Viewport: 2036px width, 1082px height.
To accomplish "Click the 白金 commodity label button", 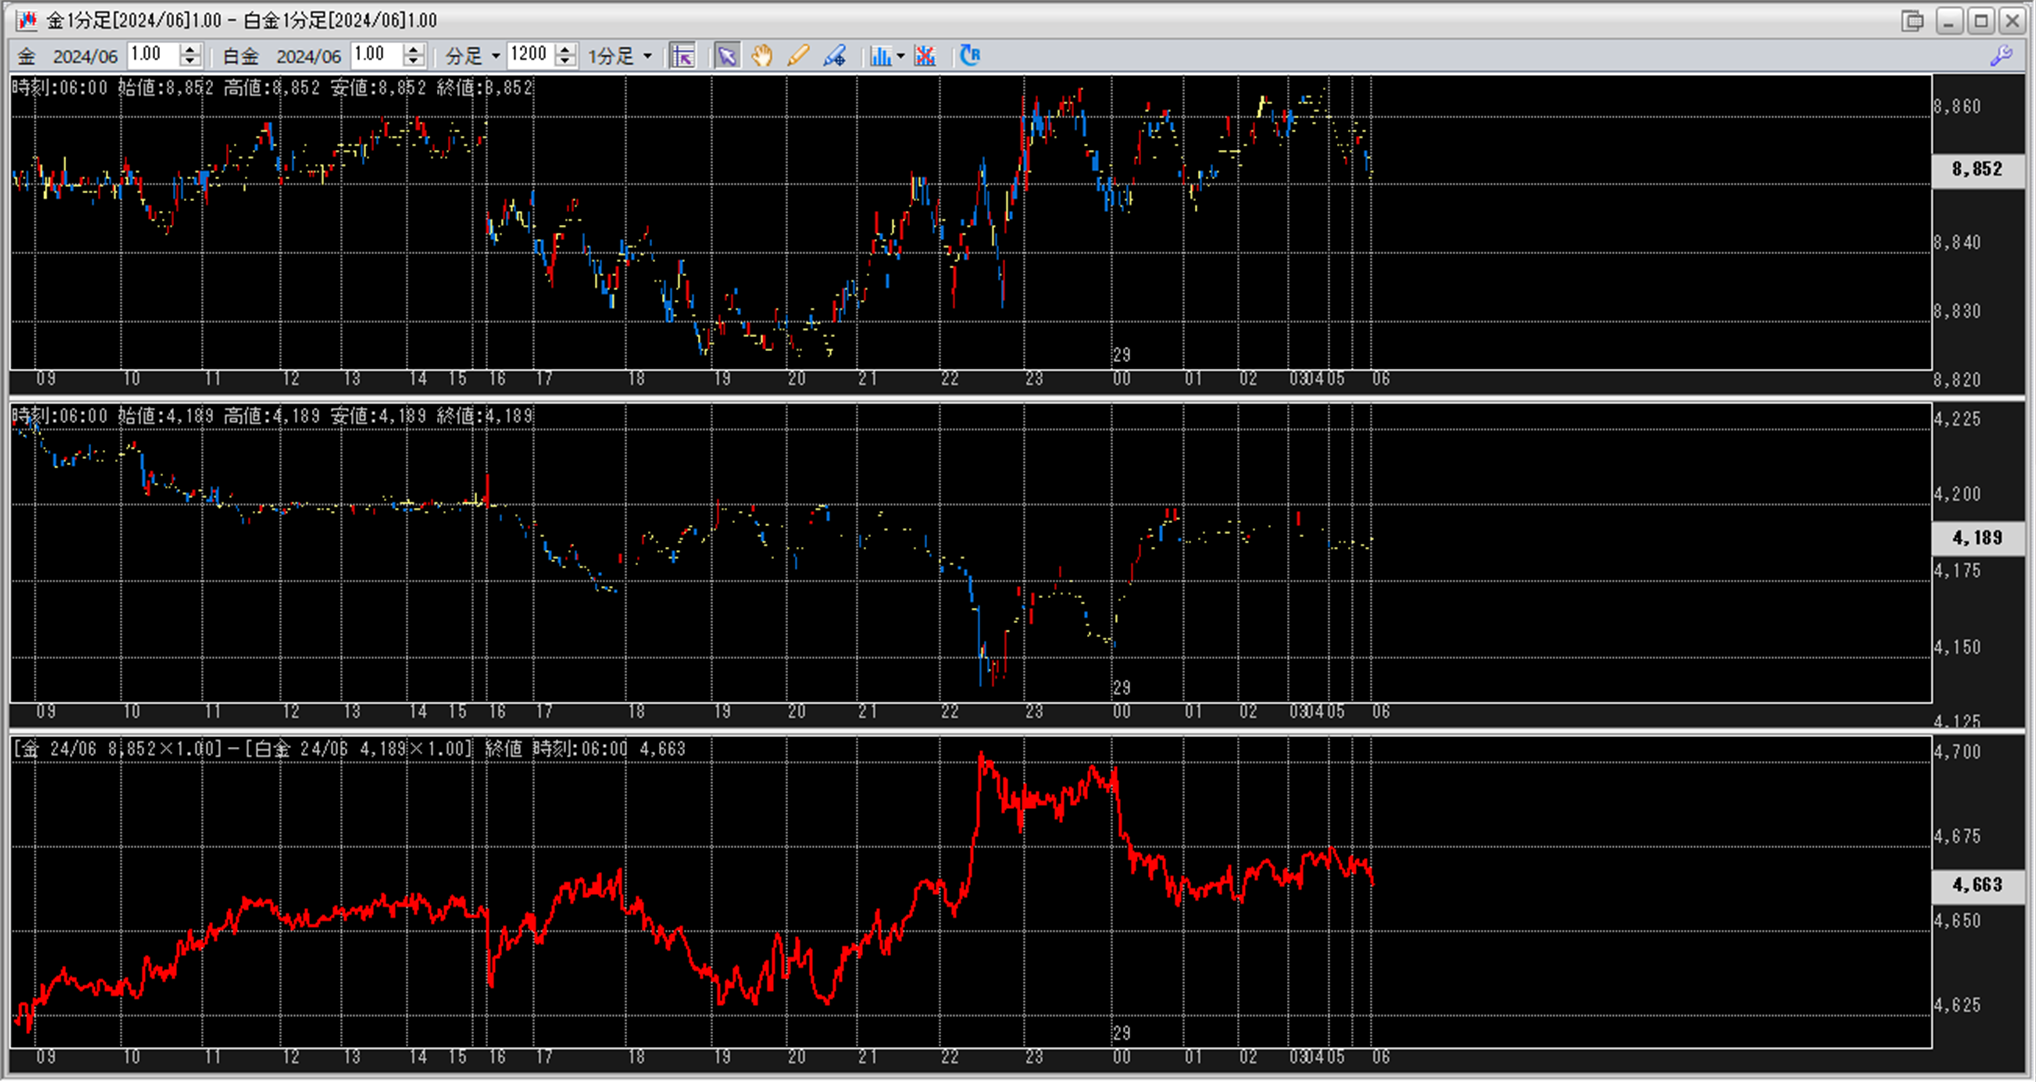I will (240, 56).
